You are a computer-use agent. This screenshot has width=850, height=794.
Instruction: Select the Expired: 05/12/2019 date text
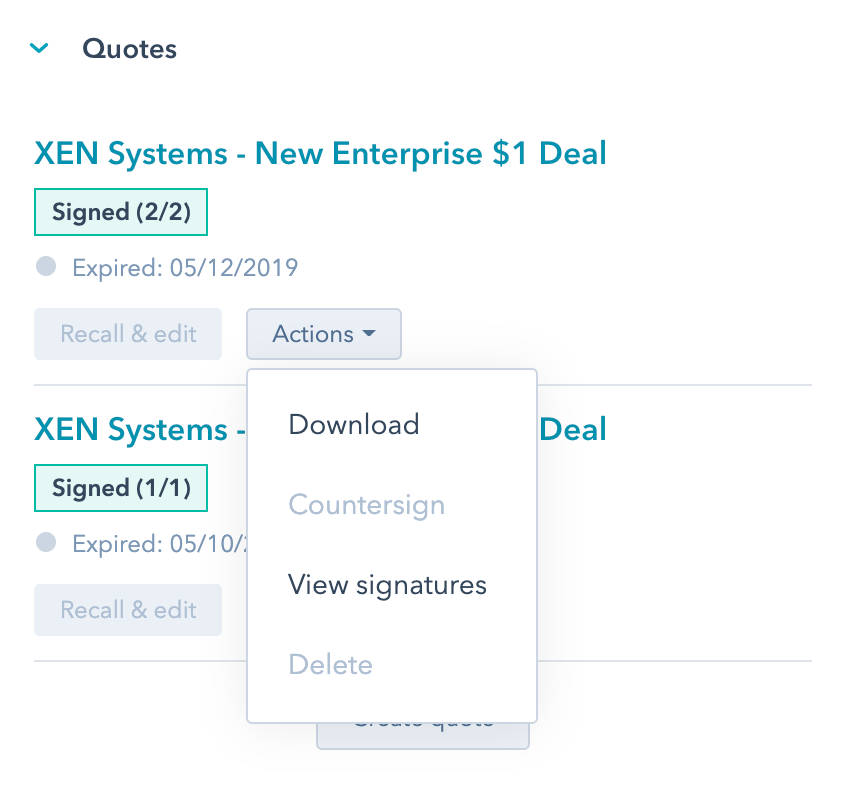(x=185, y=267)
